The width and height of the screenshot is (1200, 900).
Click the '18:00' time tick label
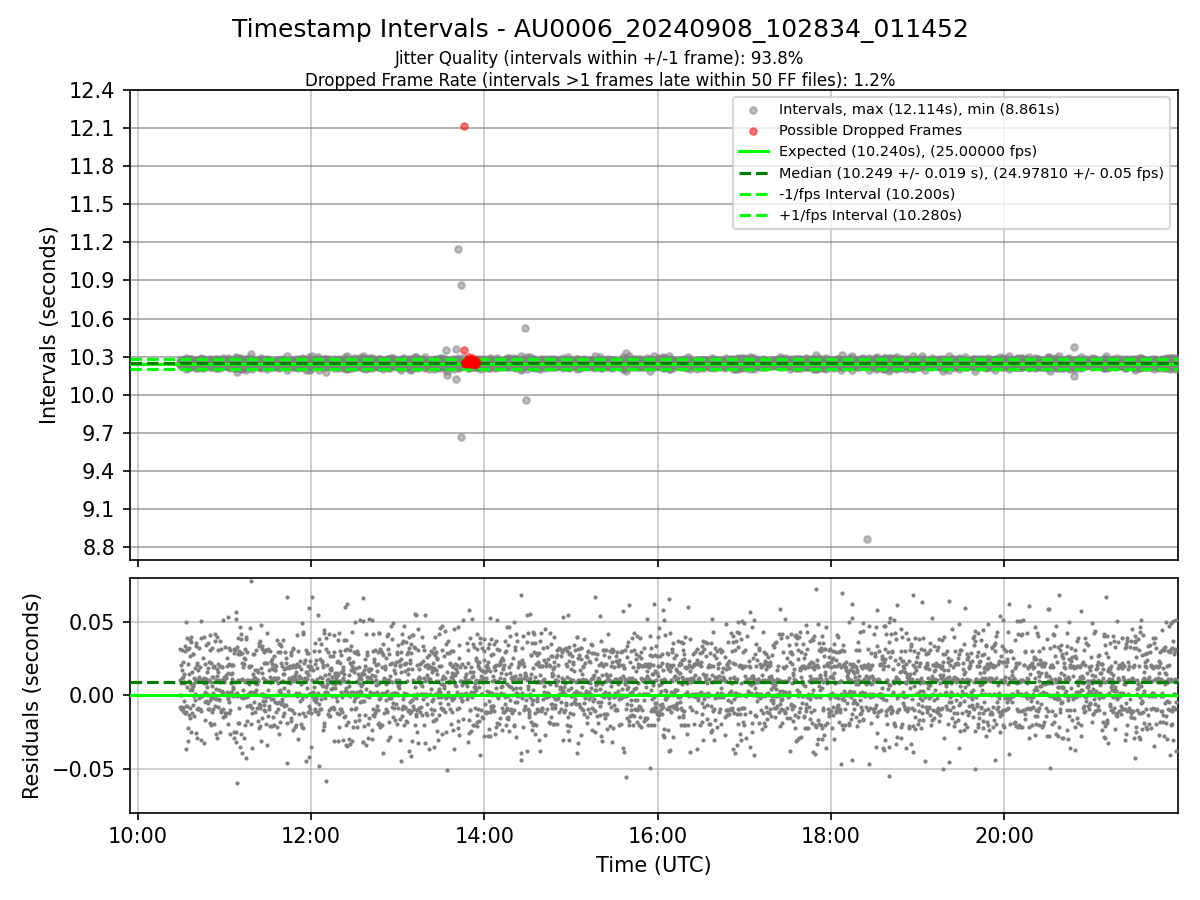tap(831, 836)
